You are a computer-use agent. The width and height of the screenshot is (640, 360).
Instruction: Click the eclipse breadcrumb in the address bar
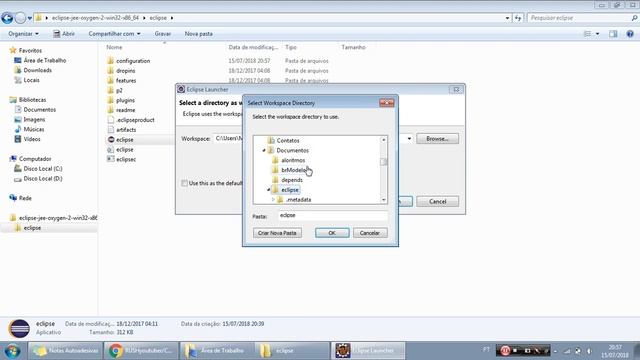tap(158, 18)
